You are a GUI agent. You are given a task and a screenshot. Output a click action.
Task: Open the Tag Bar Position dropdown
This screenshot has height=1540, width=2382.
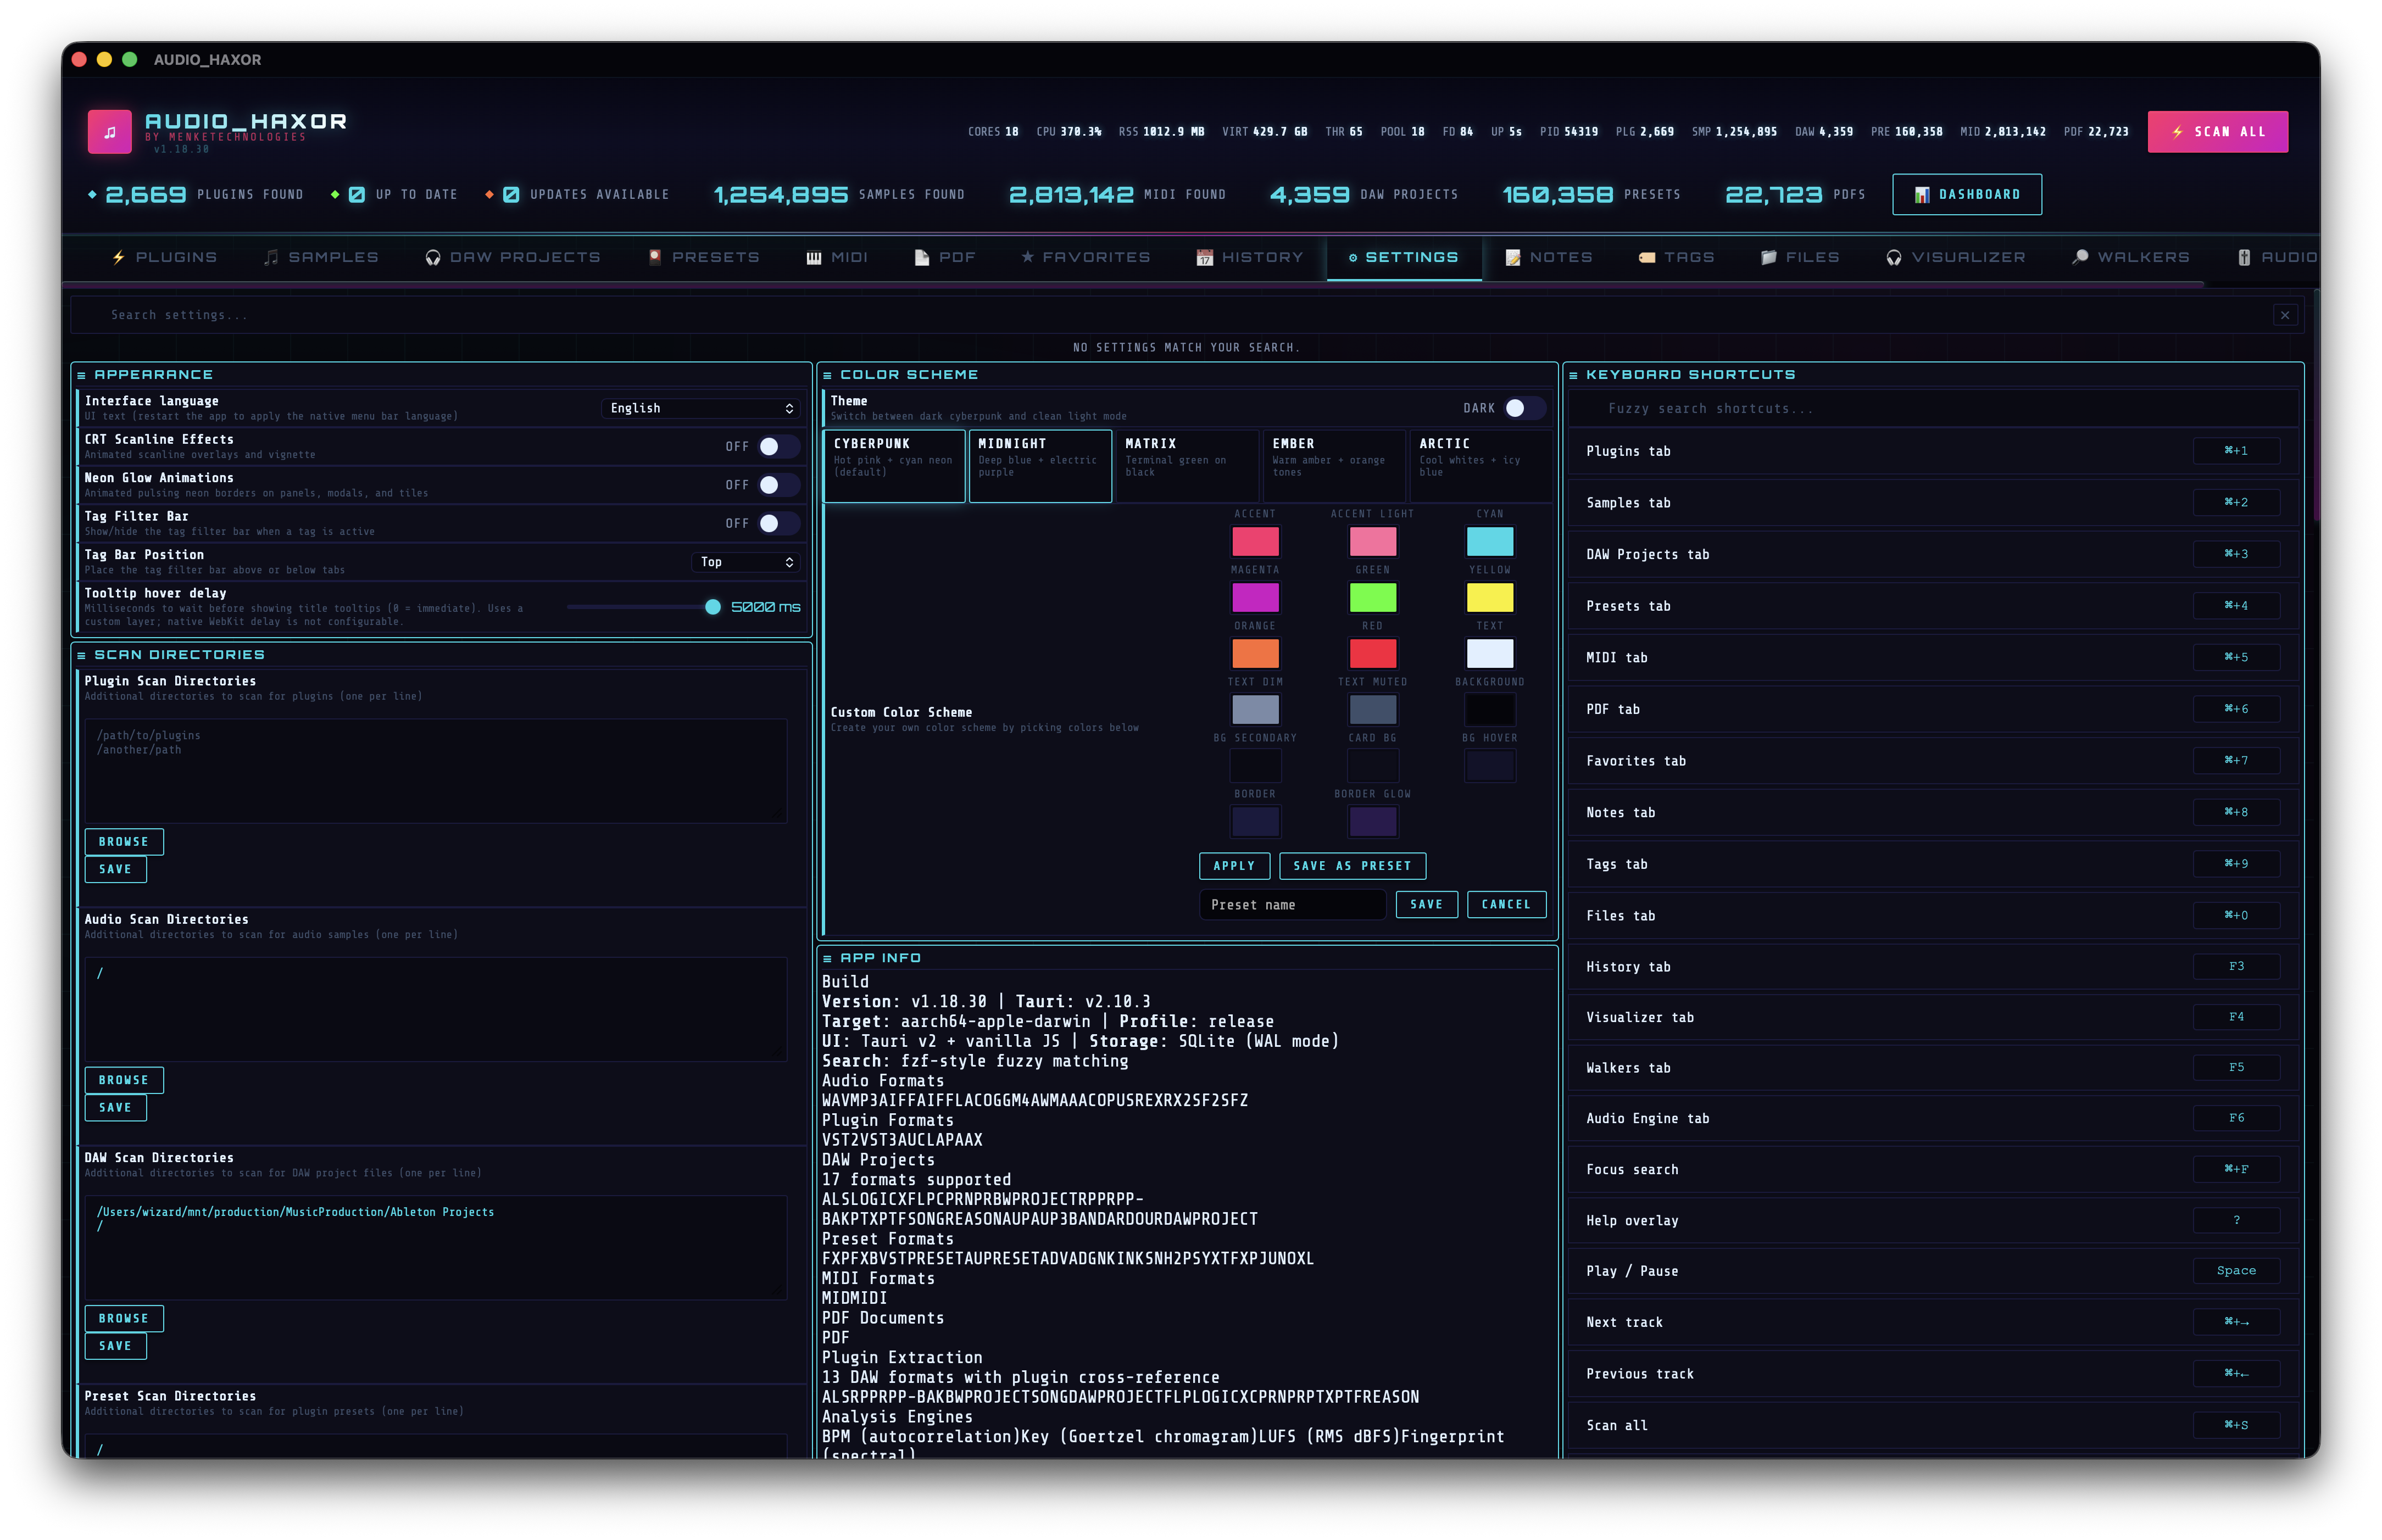tap(746, 562)
